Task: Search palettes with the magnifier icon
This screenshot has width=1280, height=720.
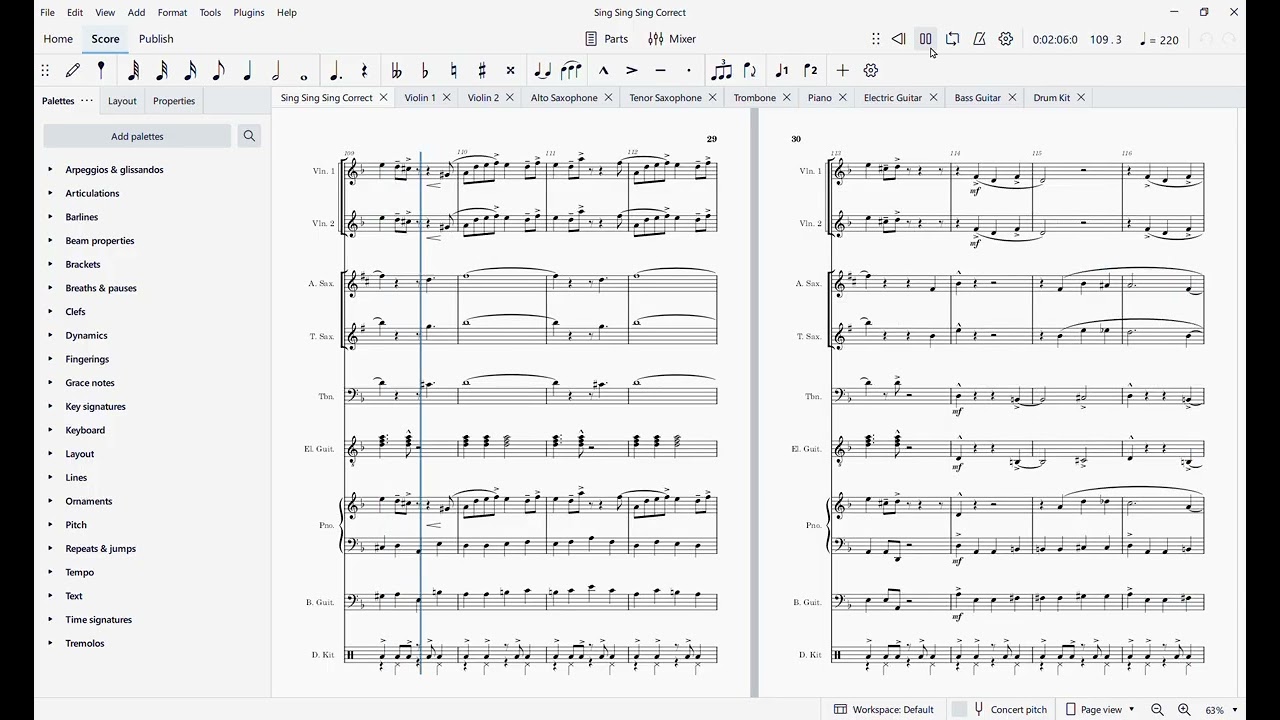Action: click(x=250, y=136)
